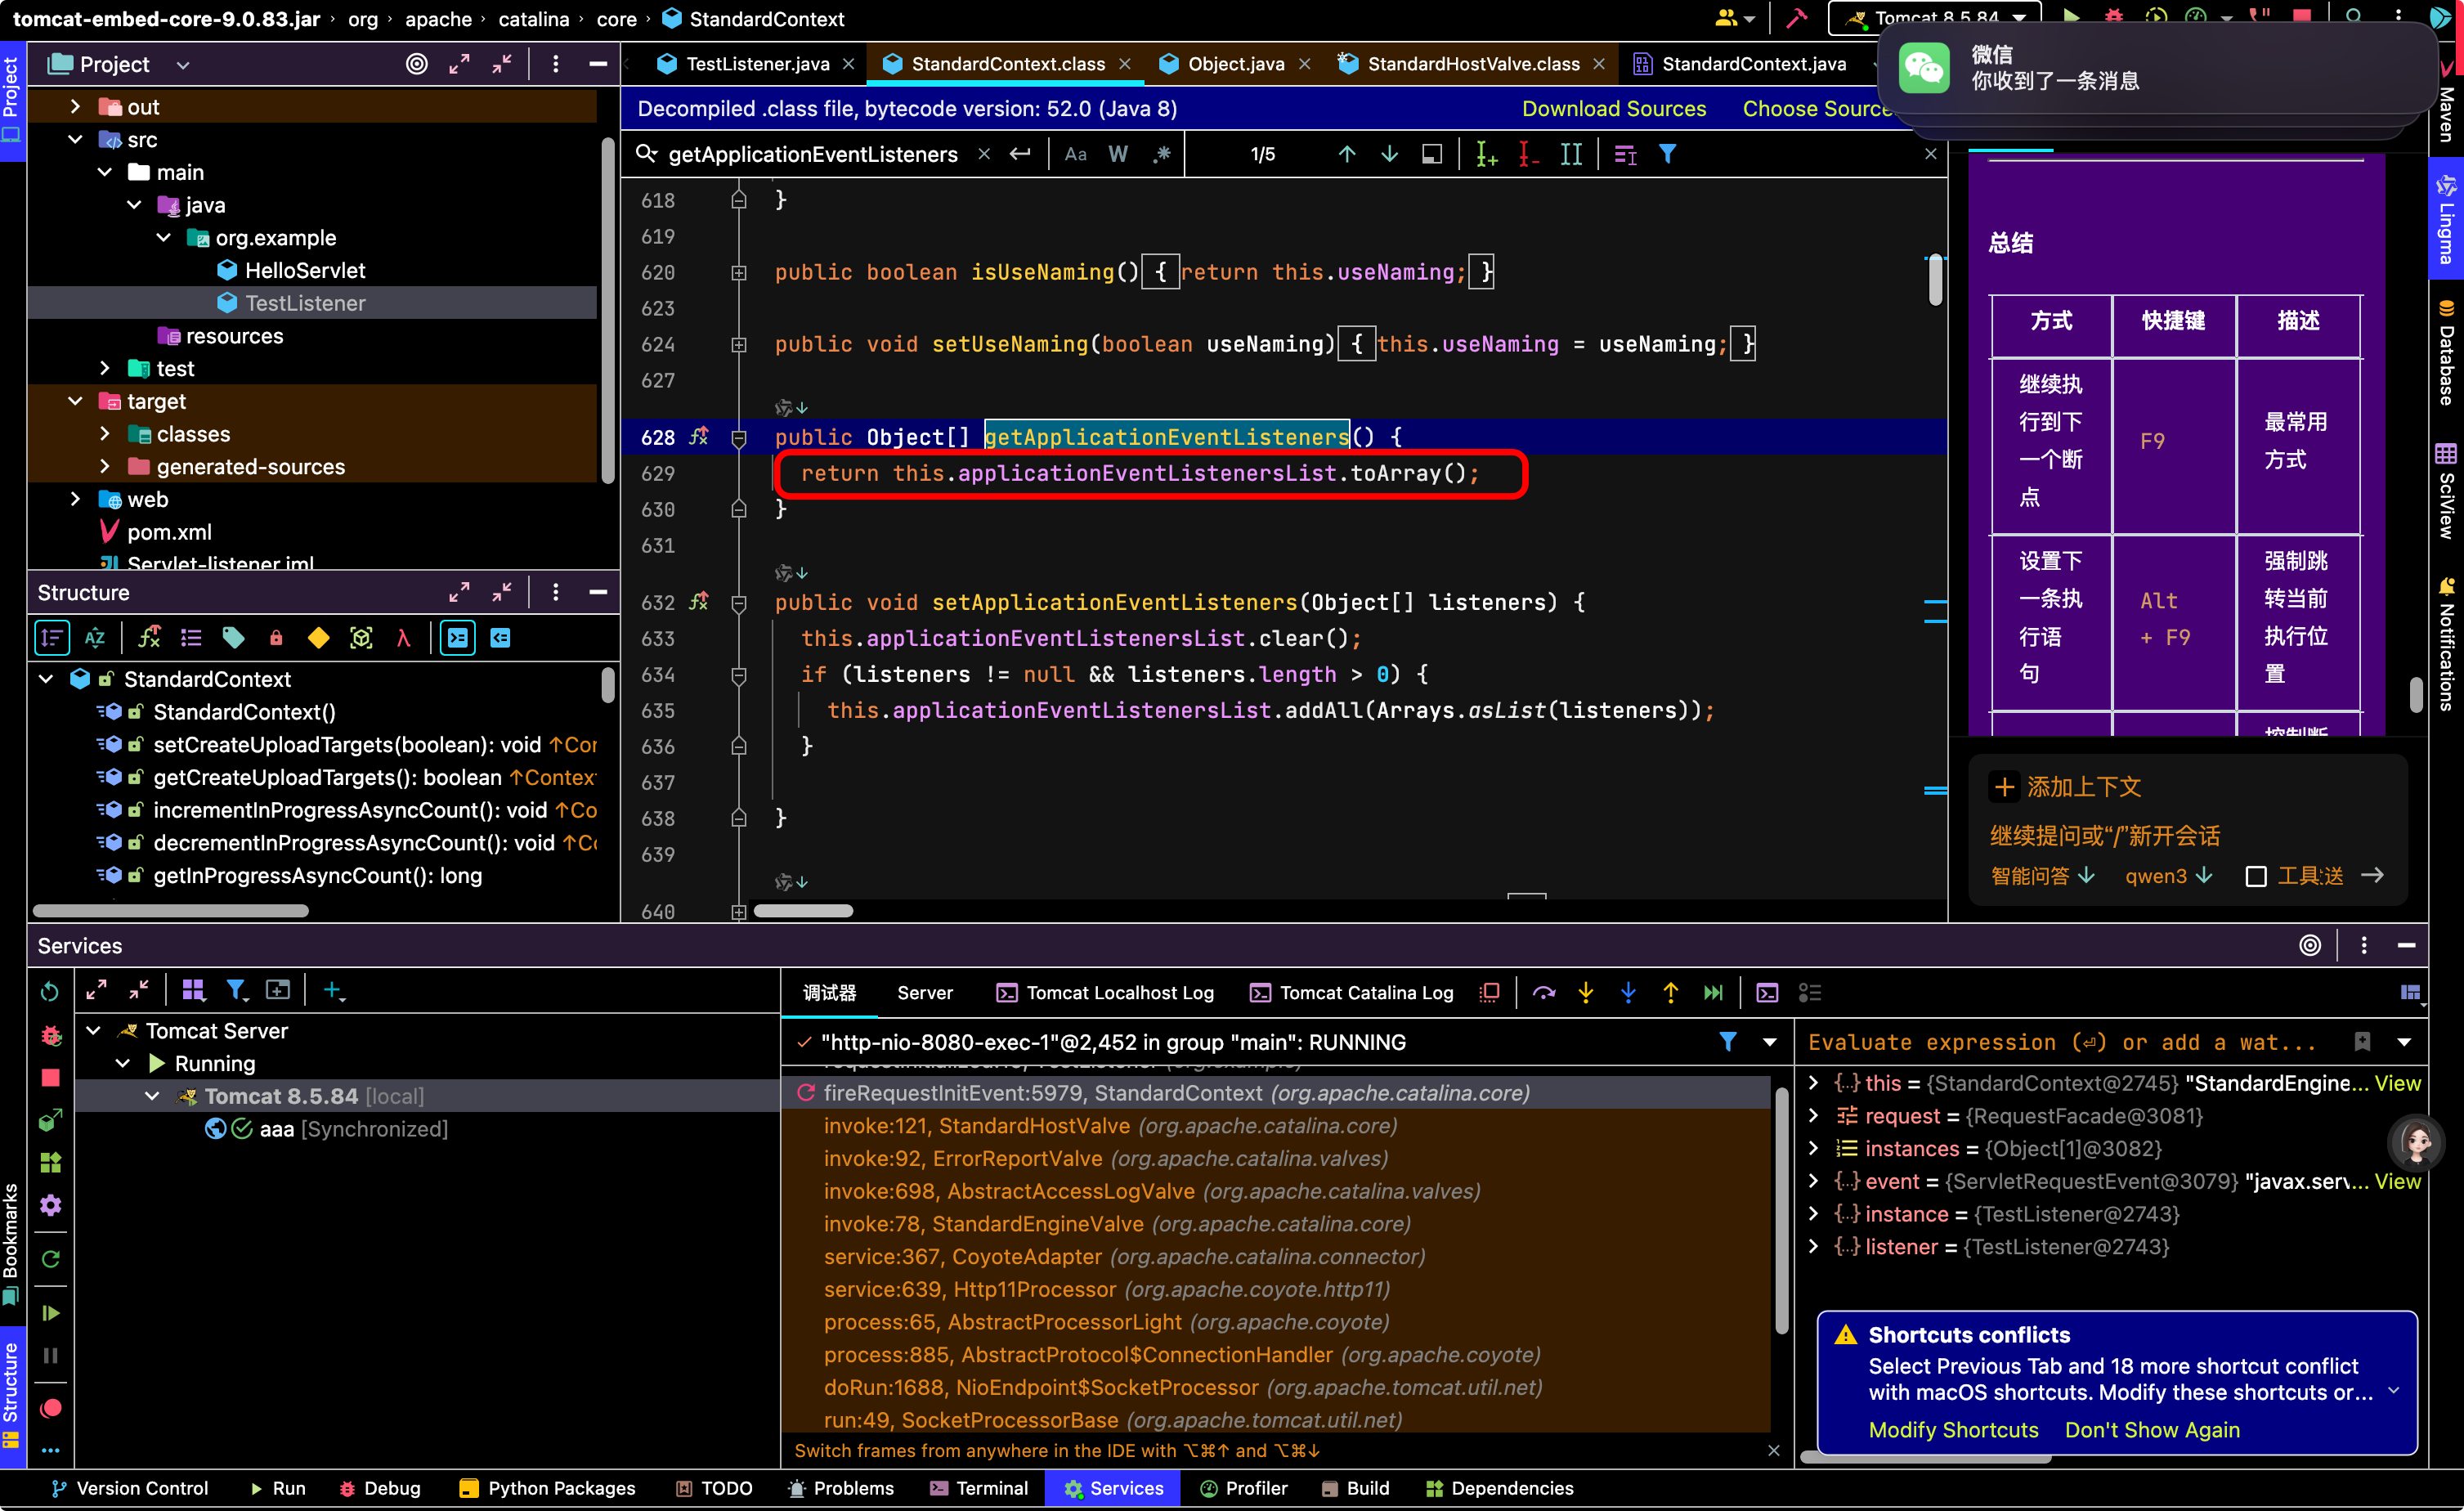Click the editor horizontal scrollbar thumb
The image size is (2464, 1511).
(x=803, y=911)
